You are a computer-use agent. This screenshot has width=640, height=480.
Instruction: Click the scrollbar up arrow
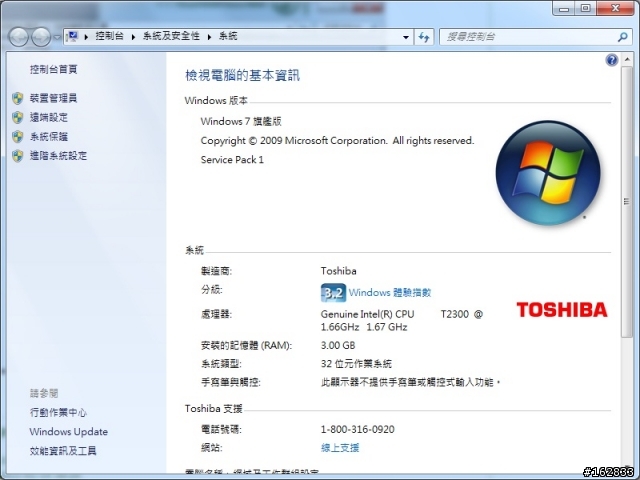click(x=627, y=60)
